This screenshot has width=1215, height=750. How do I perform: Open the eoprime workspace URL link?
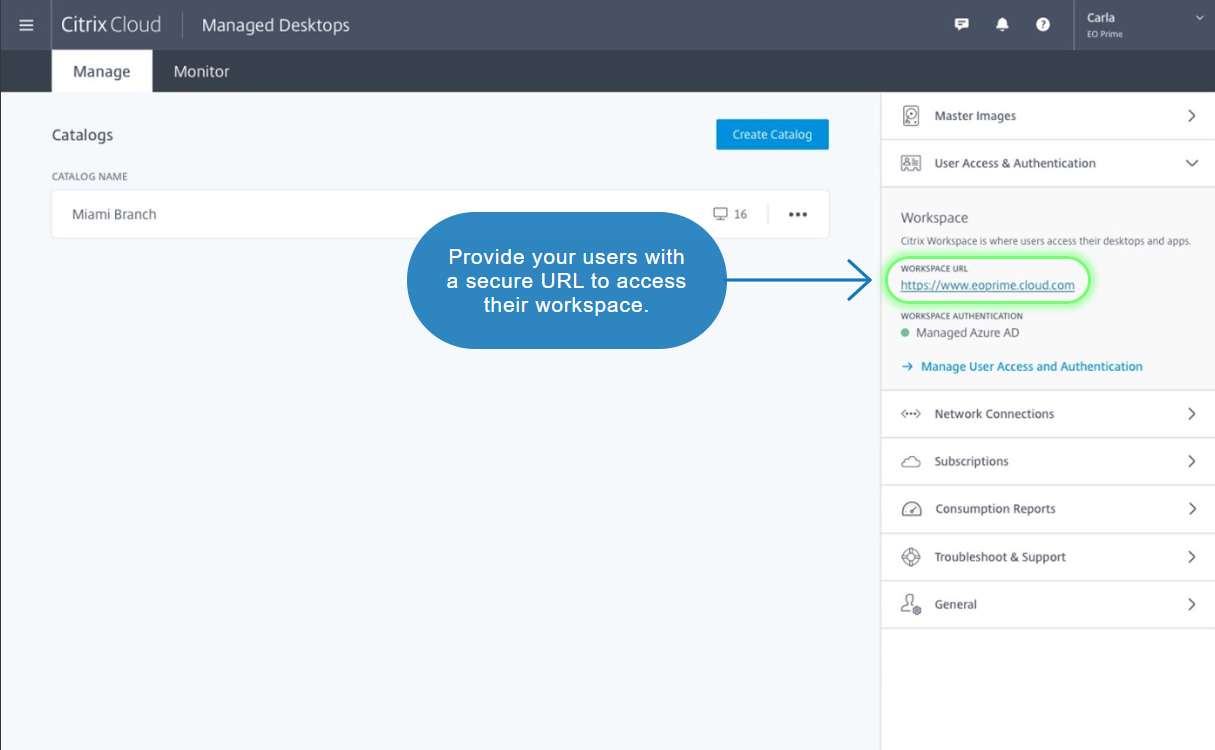987,285
